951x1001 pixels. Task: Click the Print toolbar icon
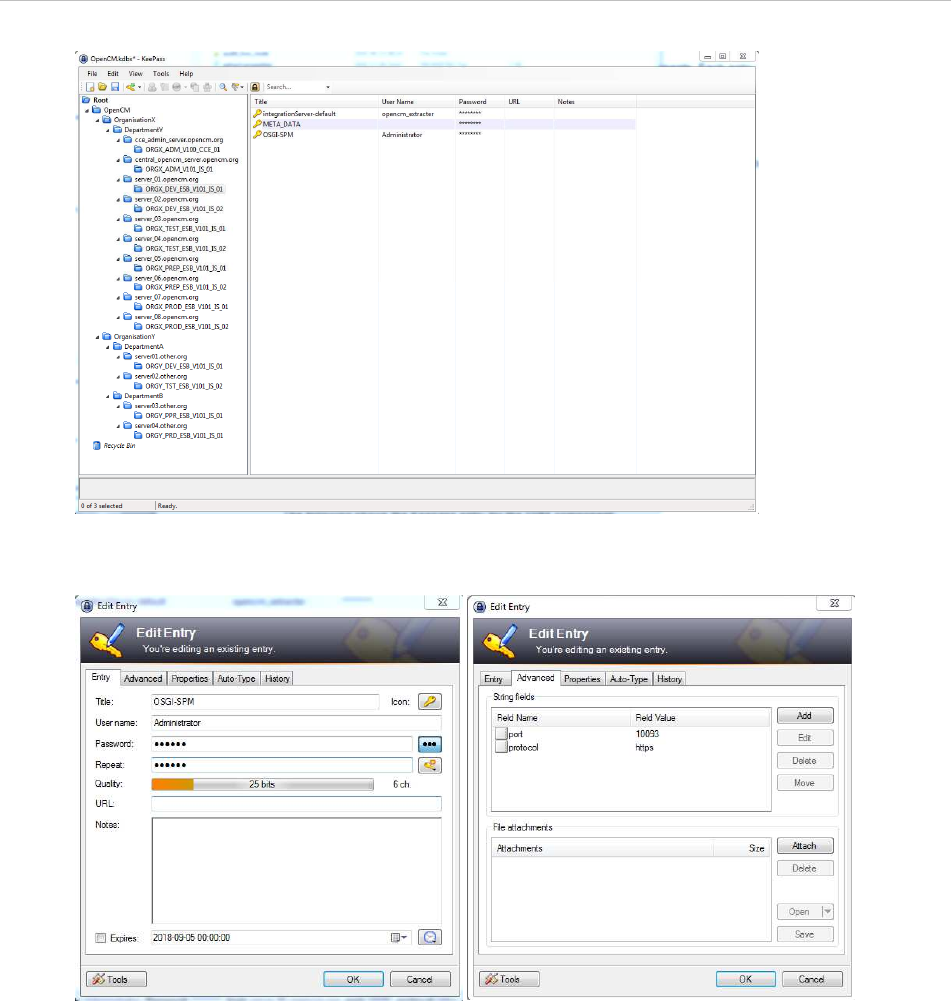[207, 87]
